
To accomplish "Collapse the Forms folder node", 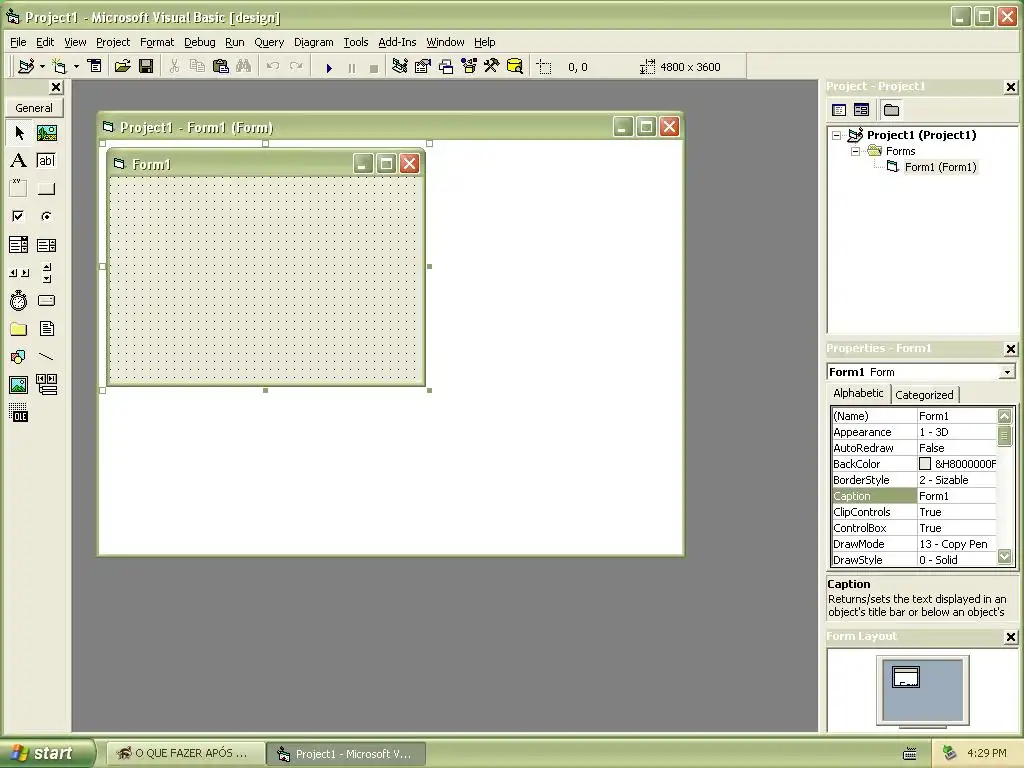I will pos(856,152).
